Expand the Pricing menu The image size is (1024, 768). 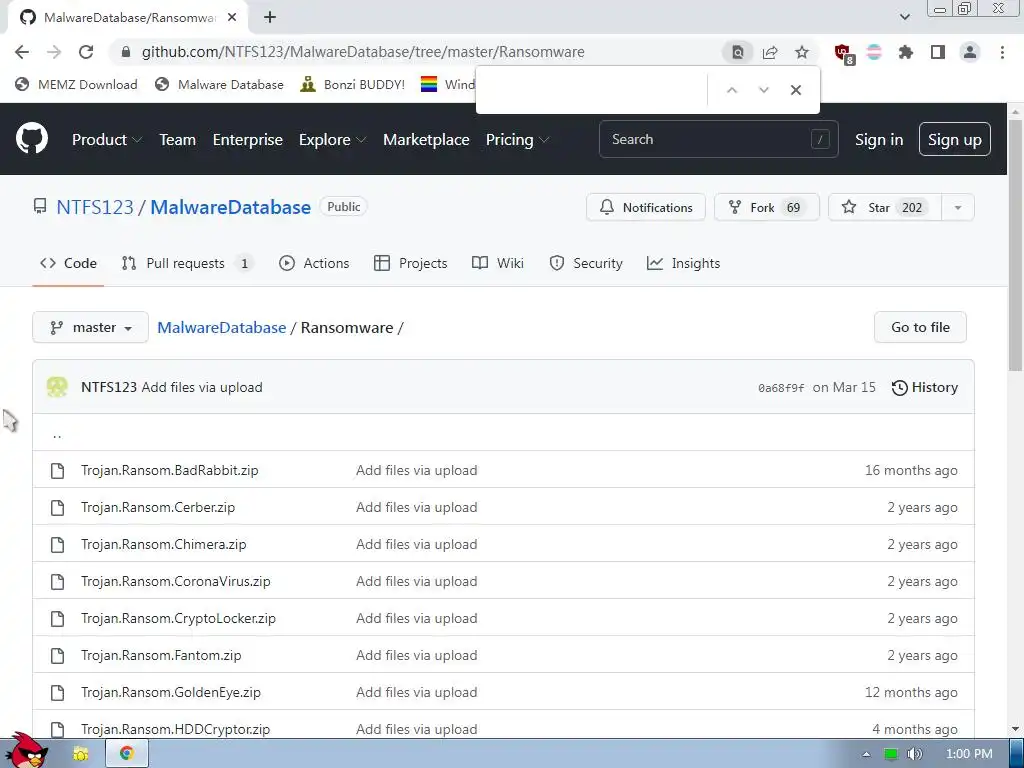[517, 140]
